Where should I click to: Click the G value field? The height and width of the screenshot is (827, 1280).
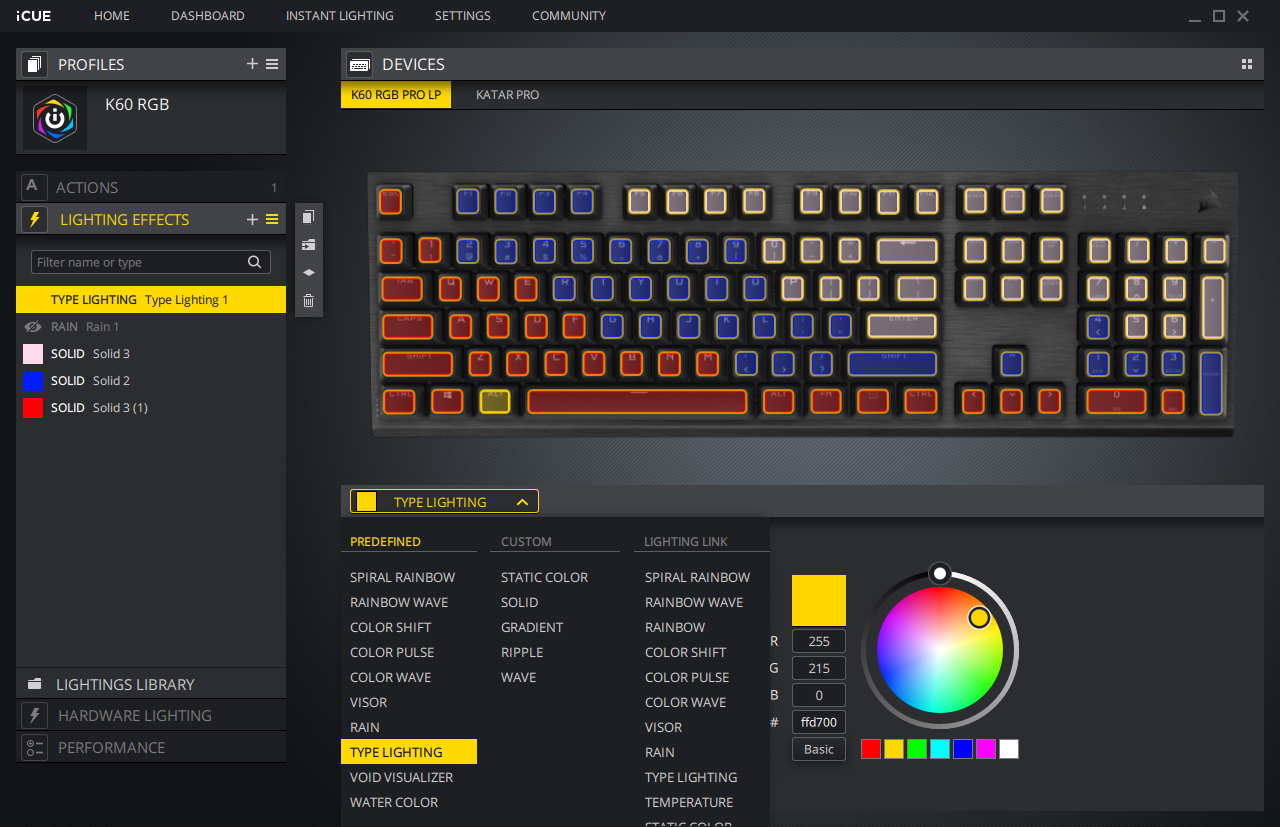(819, 668)
